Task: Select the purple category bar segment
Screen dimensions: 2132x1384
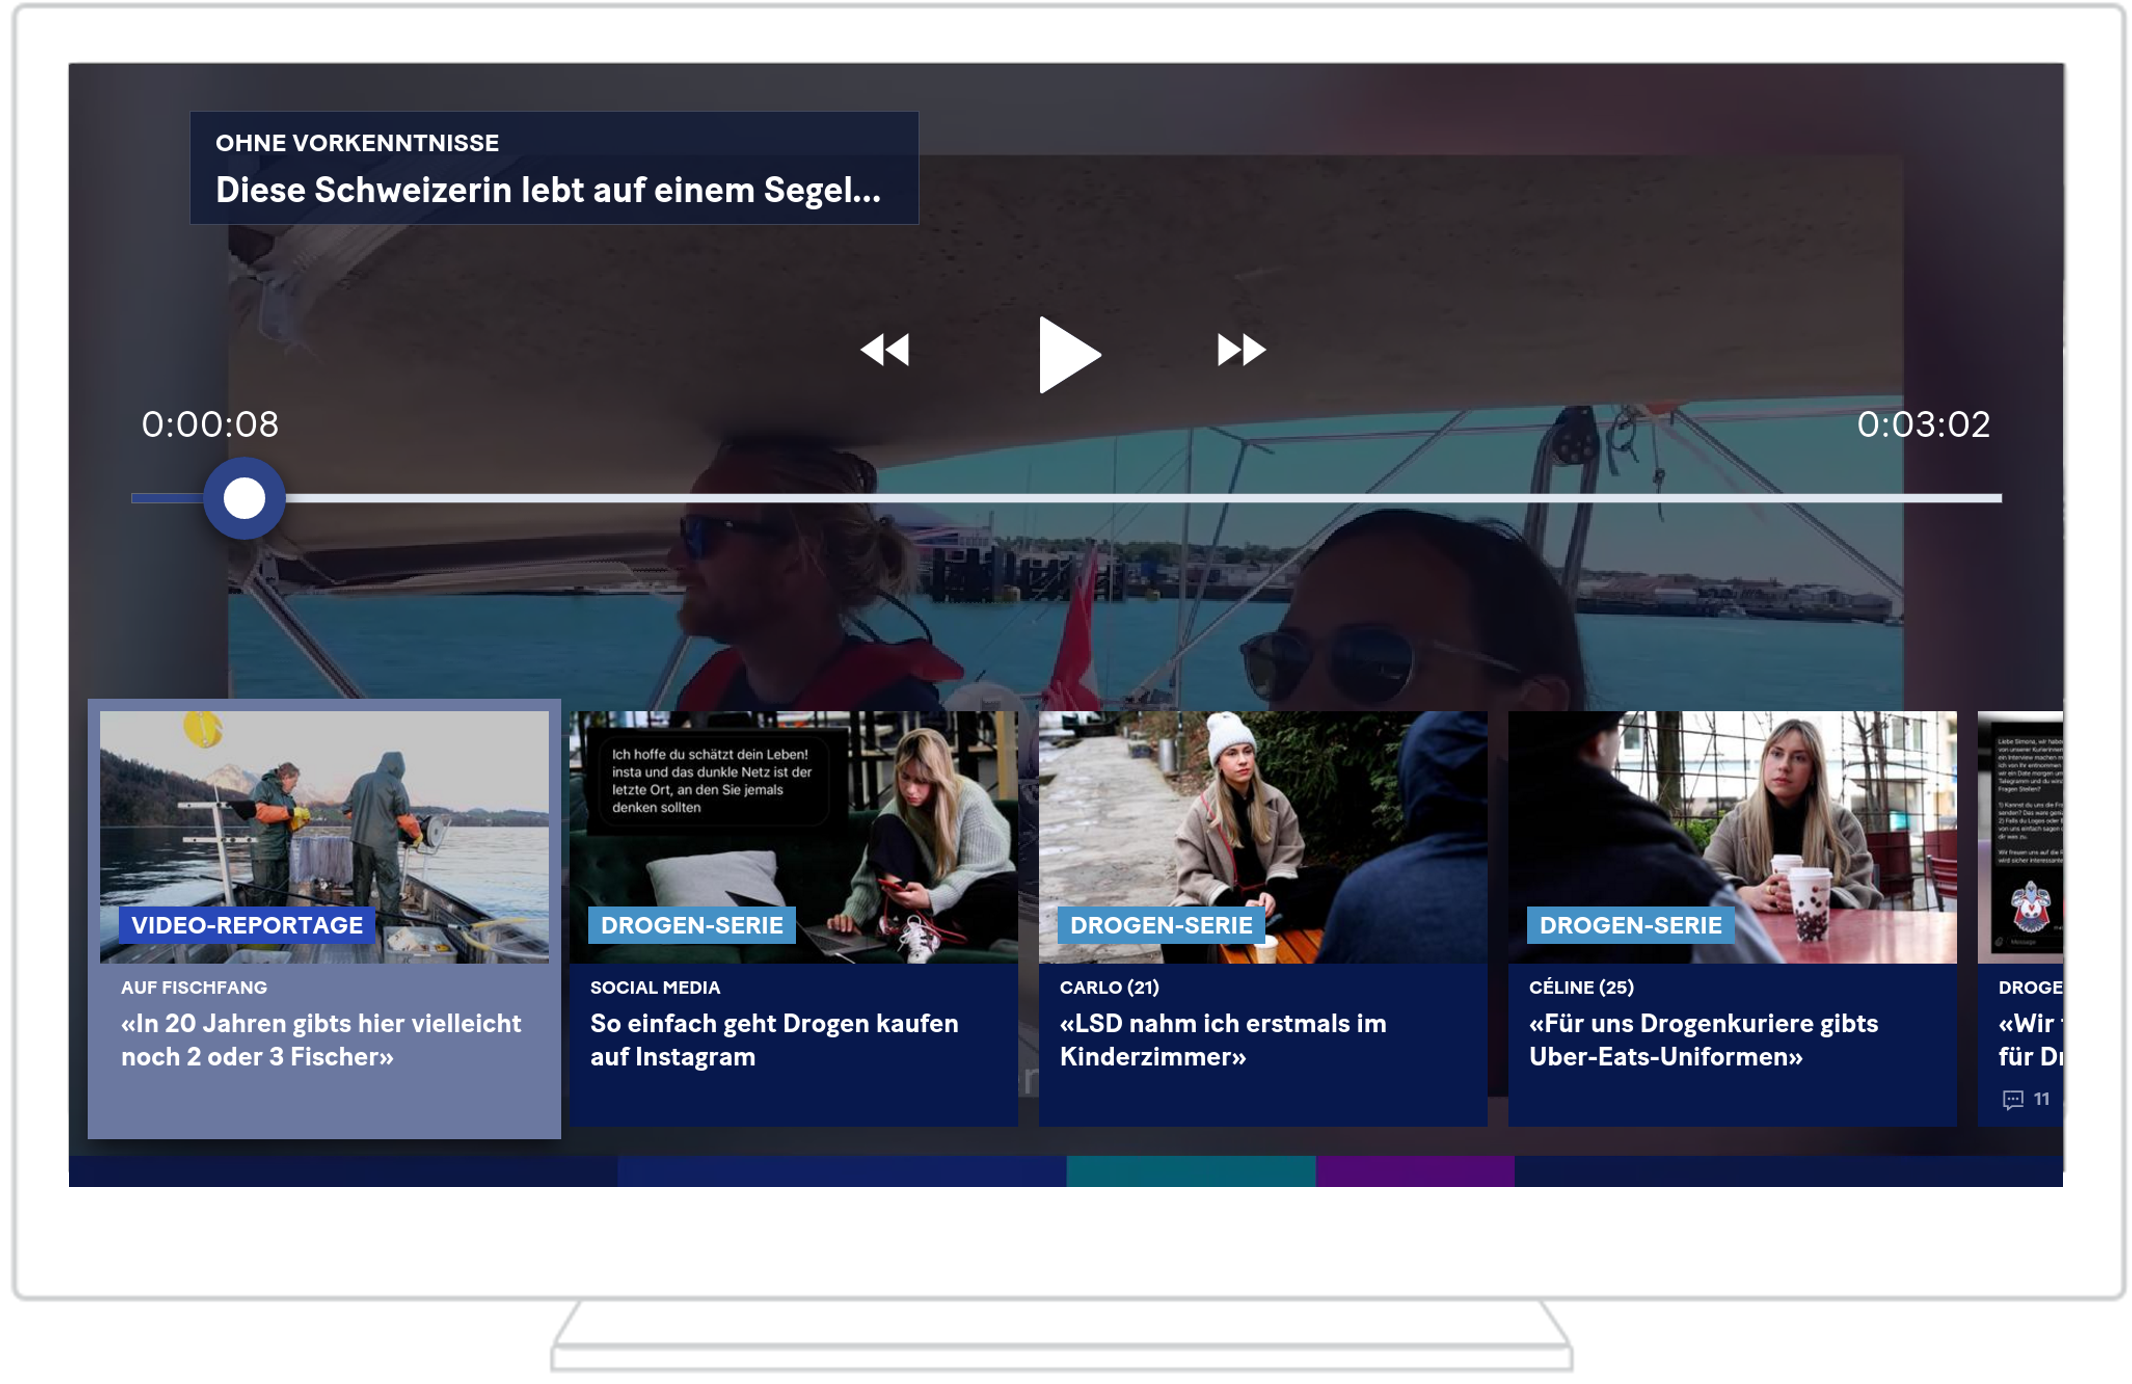Action: click(x=1414, y=1171)
